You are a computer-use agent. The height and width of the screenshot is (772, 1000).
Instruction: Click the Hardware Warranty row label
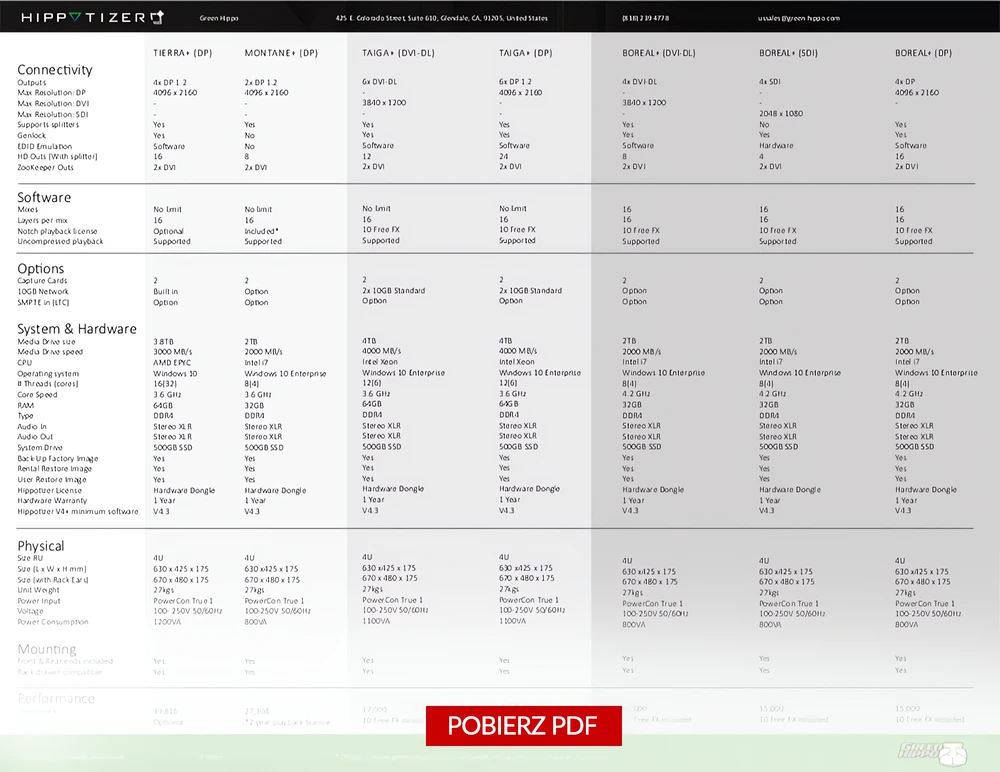pyautogui.click(x=52, y=500)
